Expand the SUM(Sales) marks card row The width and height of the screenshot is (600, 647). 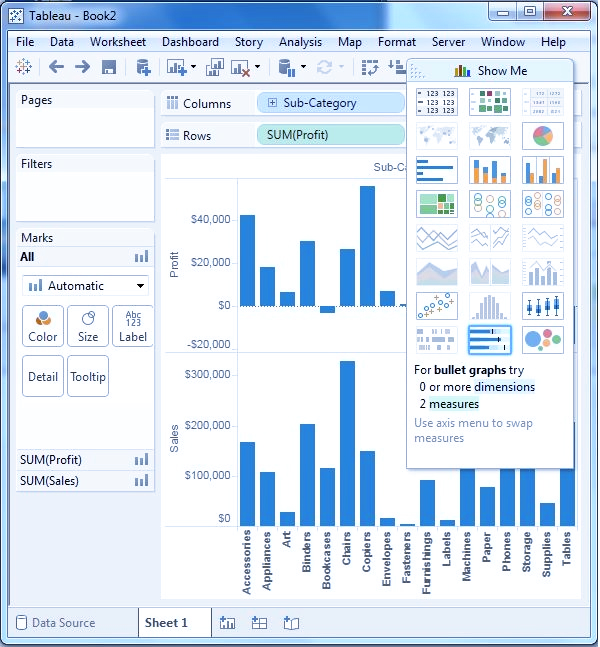click(85, 481)
